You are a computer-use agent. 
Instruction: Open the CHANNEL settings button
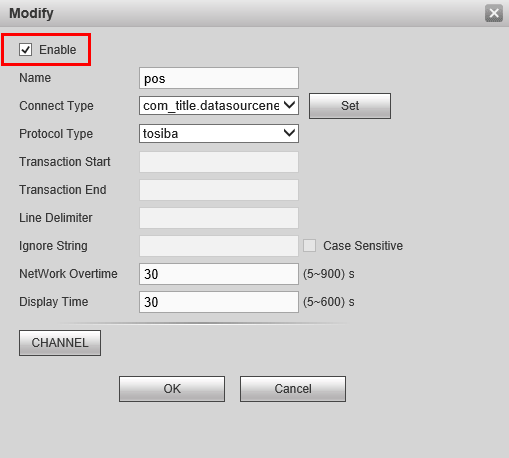pyautogui.click(x=60, y=343)
